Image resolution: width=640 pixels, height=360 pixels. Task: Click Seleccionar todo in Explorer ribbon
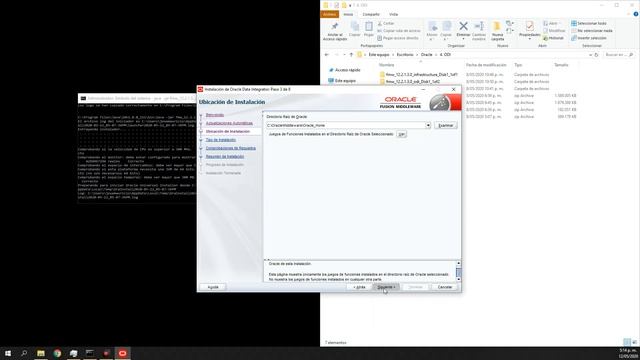(x=589, y=24)
